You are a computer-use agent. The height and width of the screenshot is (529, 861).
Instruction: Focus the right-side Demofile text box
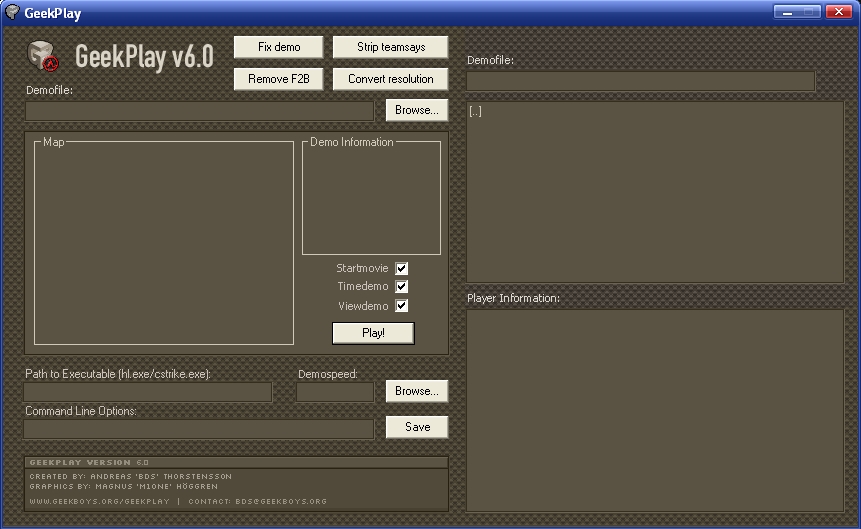[x=640, y=81]
